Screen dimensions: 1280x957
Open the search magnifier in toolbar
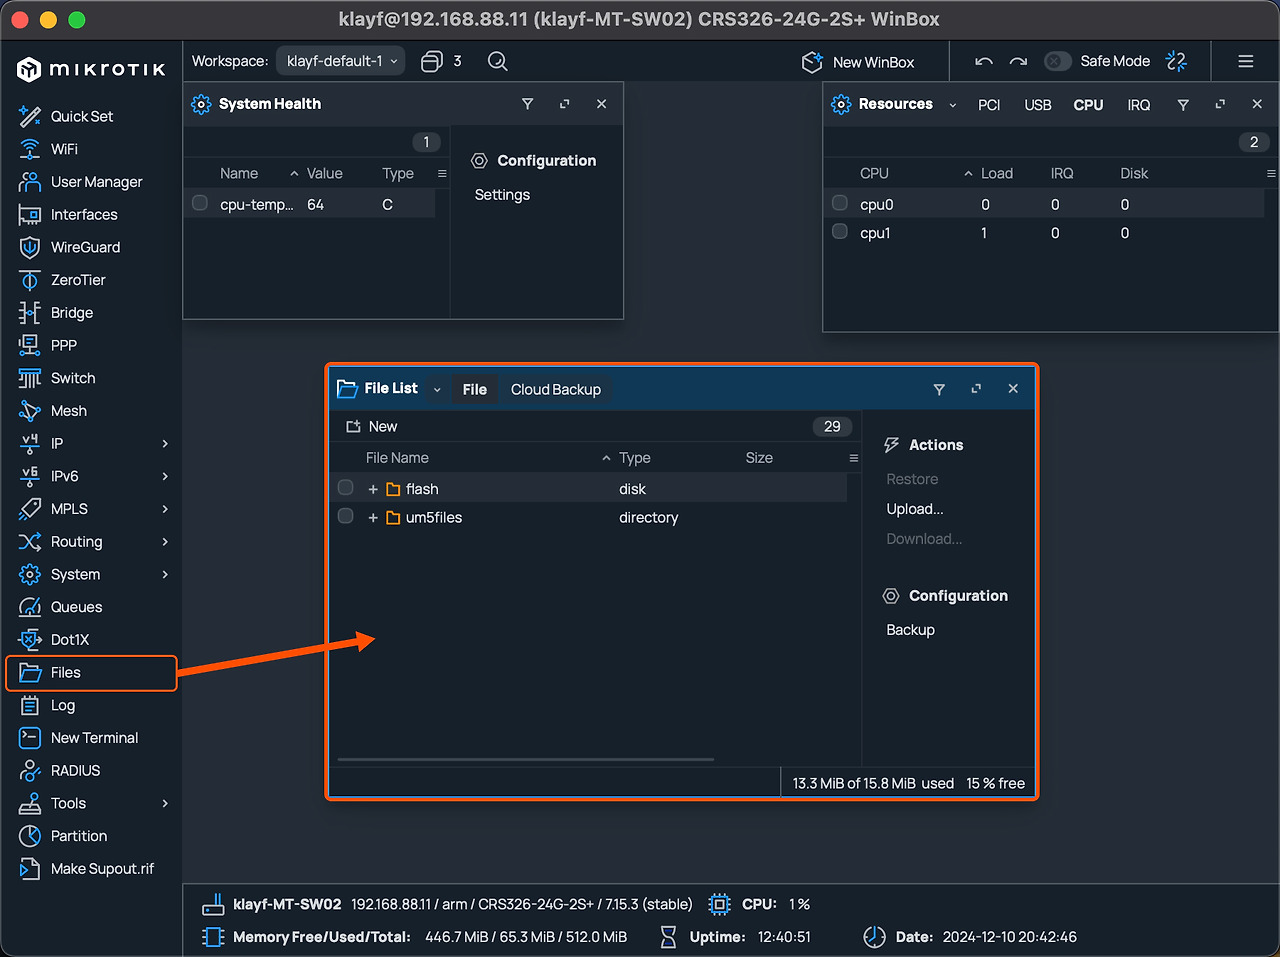point(497,61)
